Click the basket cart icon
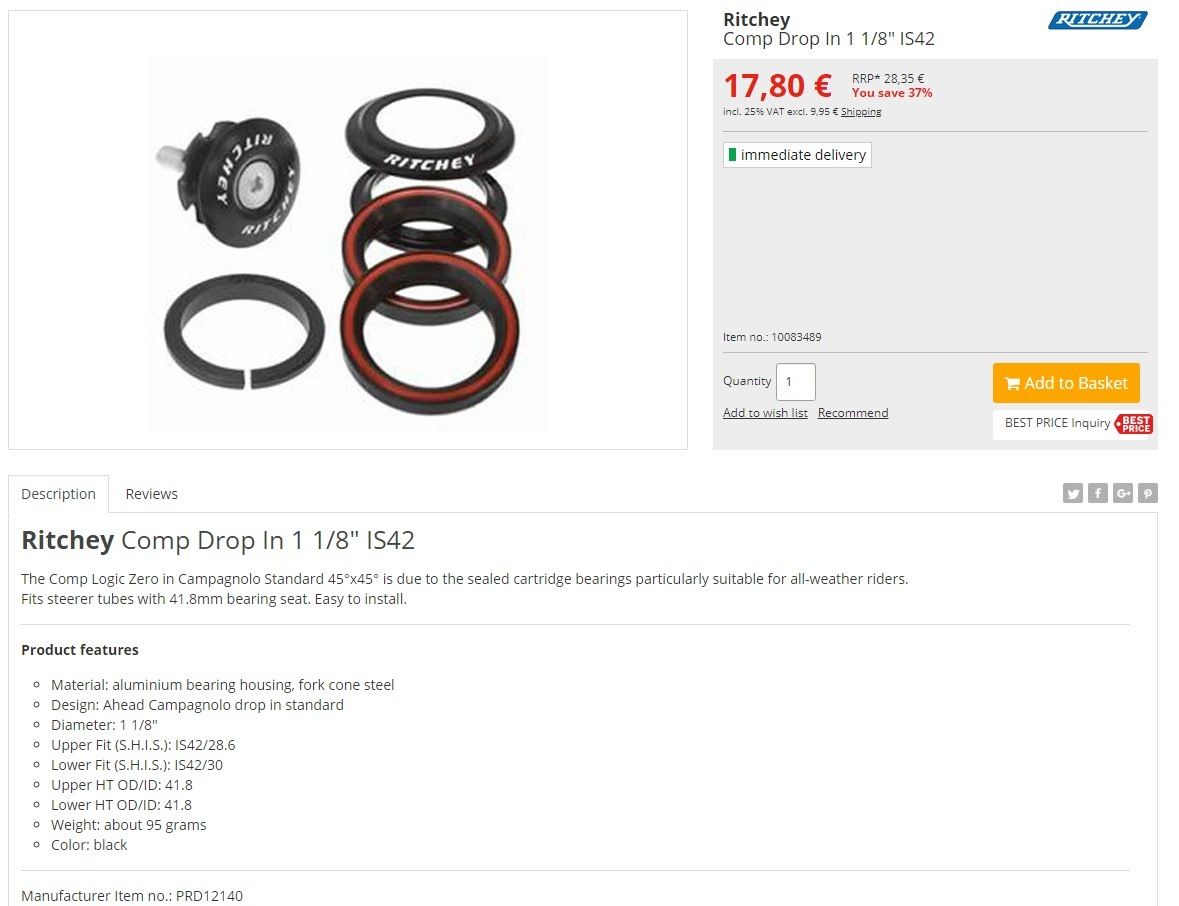The image size is (1179, 906). 1012,383
